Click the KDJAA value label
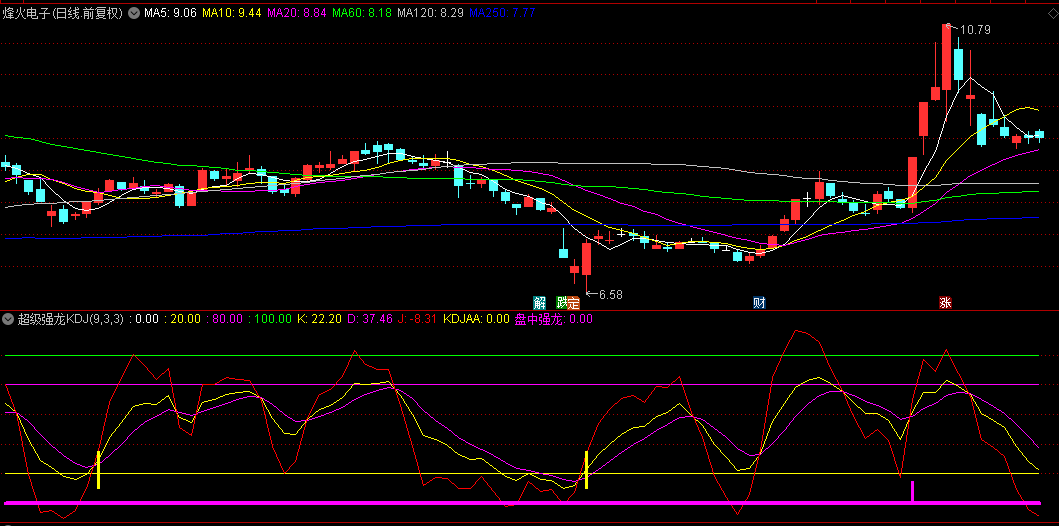Image resolution: width=1059 pixels, height=526 pixels. click(x=476, y=319)
